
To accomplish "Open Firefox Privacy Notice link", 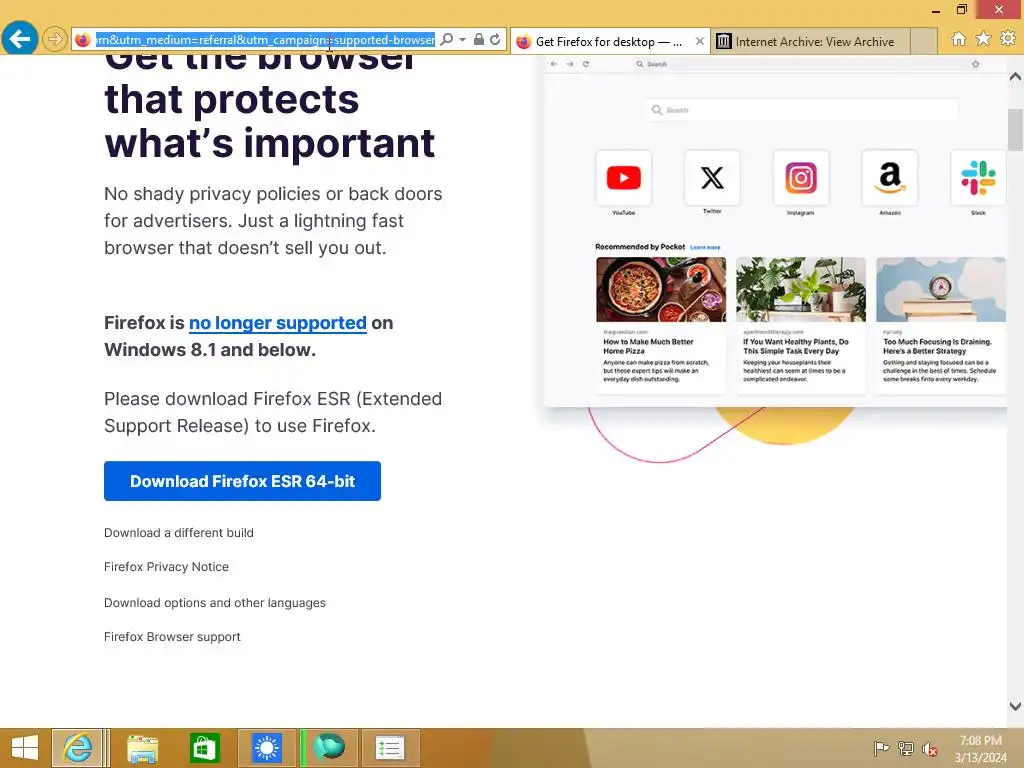I will coord(167,567).
